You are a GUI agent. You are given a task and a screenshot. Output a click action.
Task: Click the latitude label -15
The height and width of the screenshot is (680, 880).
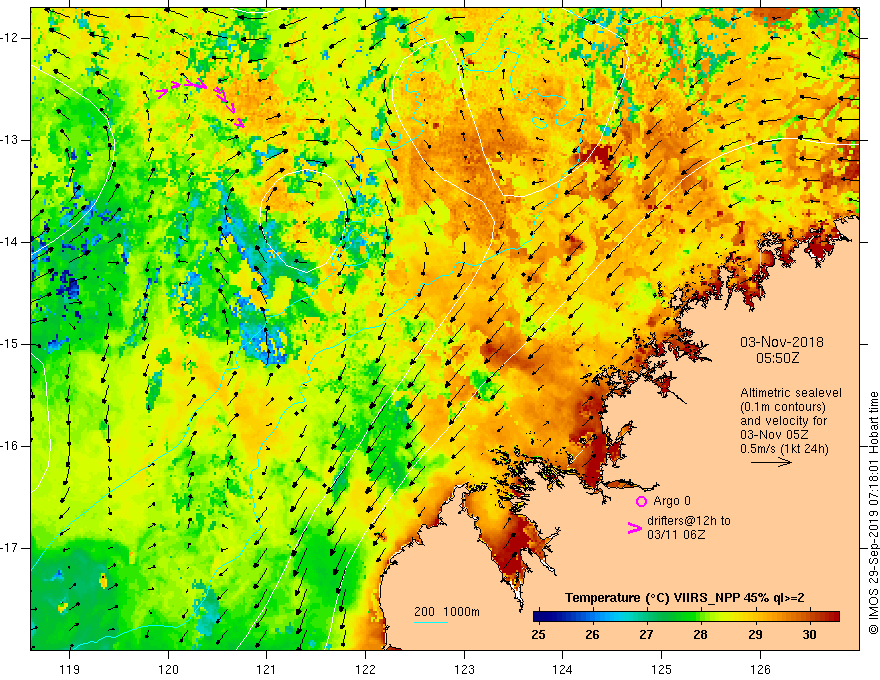10,344
